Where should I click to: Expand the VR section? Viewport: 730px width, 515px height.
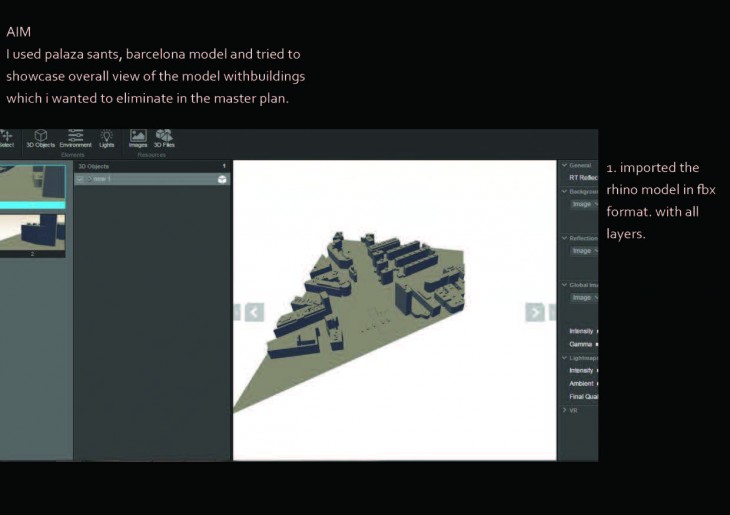564,410
